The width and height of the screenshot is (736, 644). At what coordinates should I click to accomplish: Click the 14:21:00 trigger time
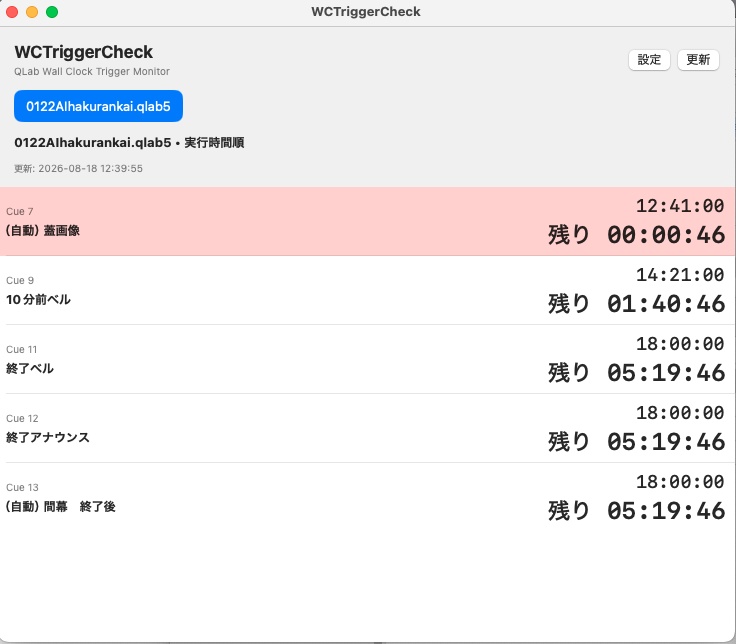pos(680,275)
